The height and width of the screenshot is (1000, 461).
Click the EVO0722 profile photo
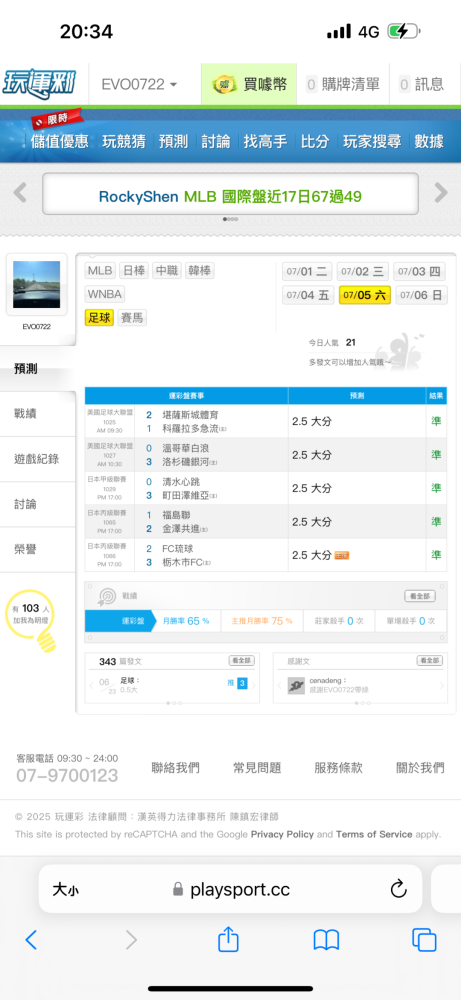click(37, 284)
